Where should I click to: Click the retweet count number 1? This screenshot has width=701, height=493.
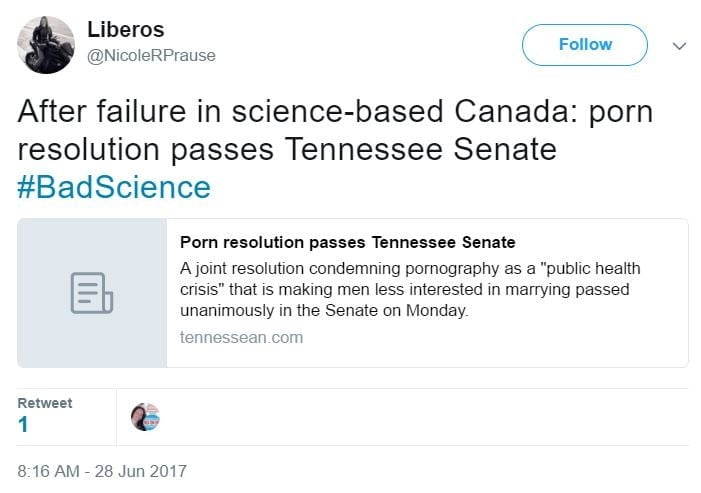point(23,424)
